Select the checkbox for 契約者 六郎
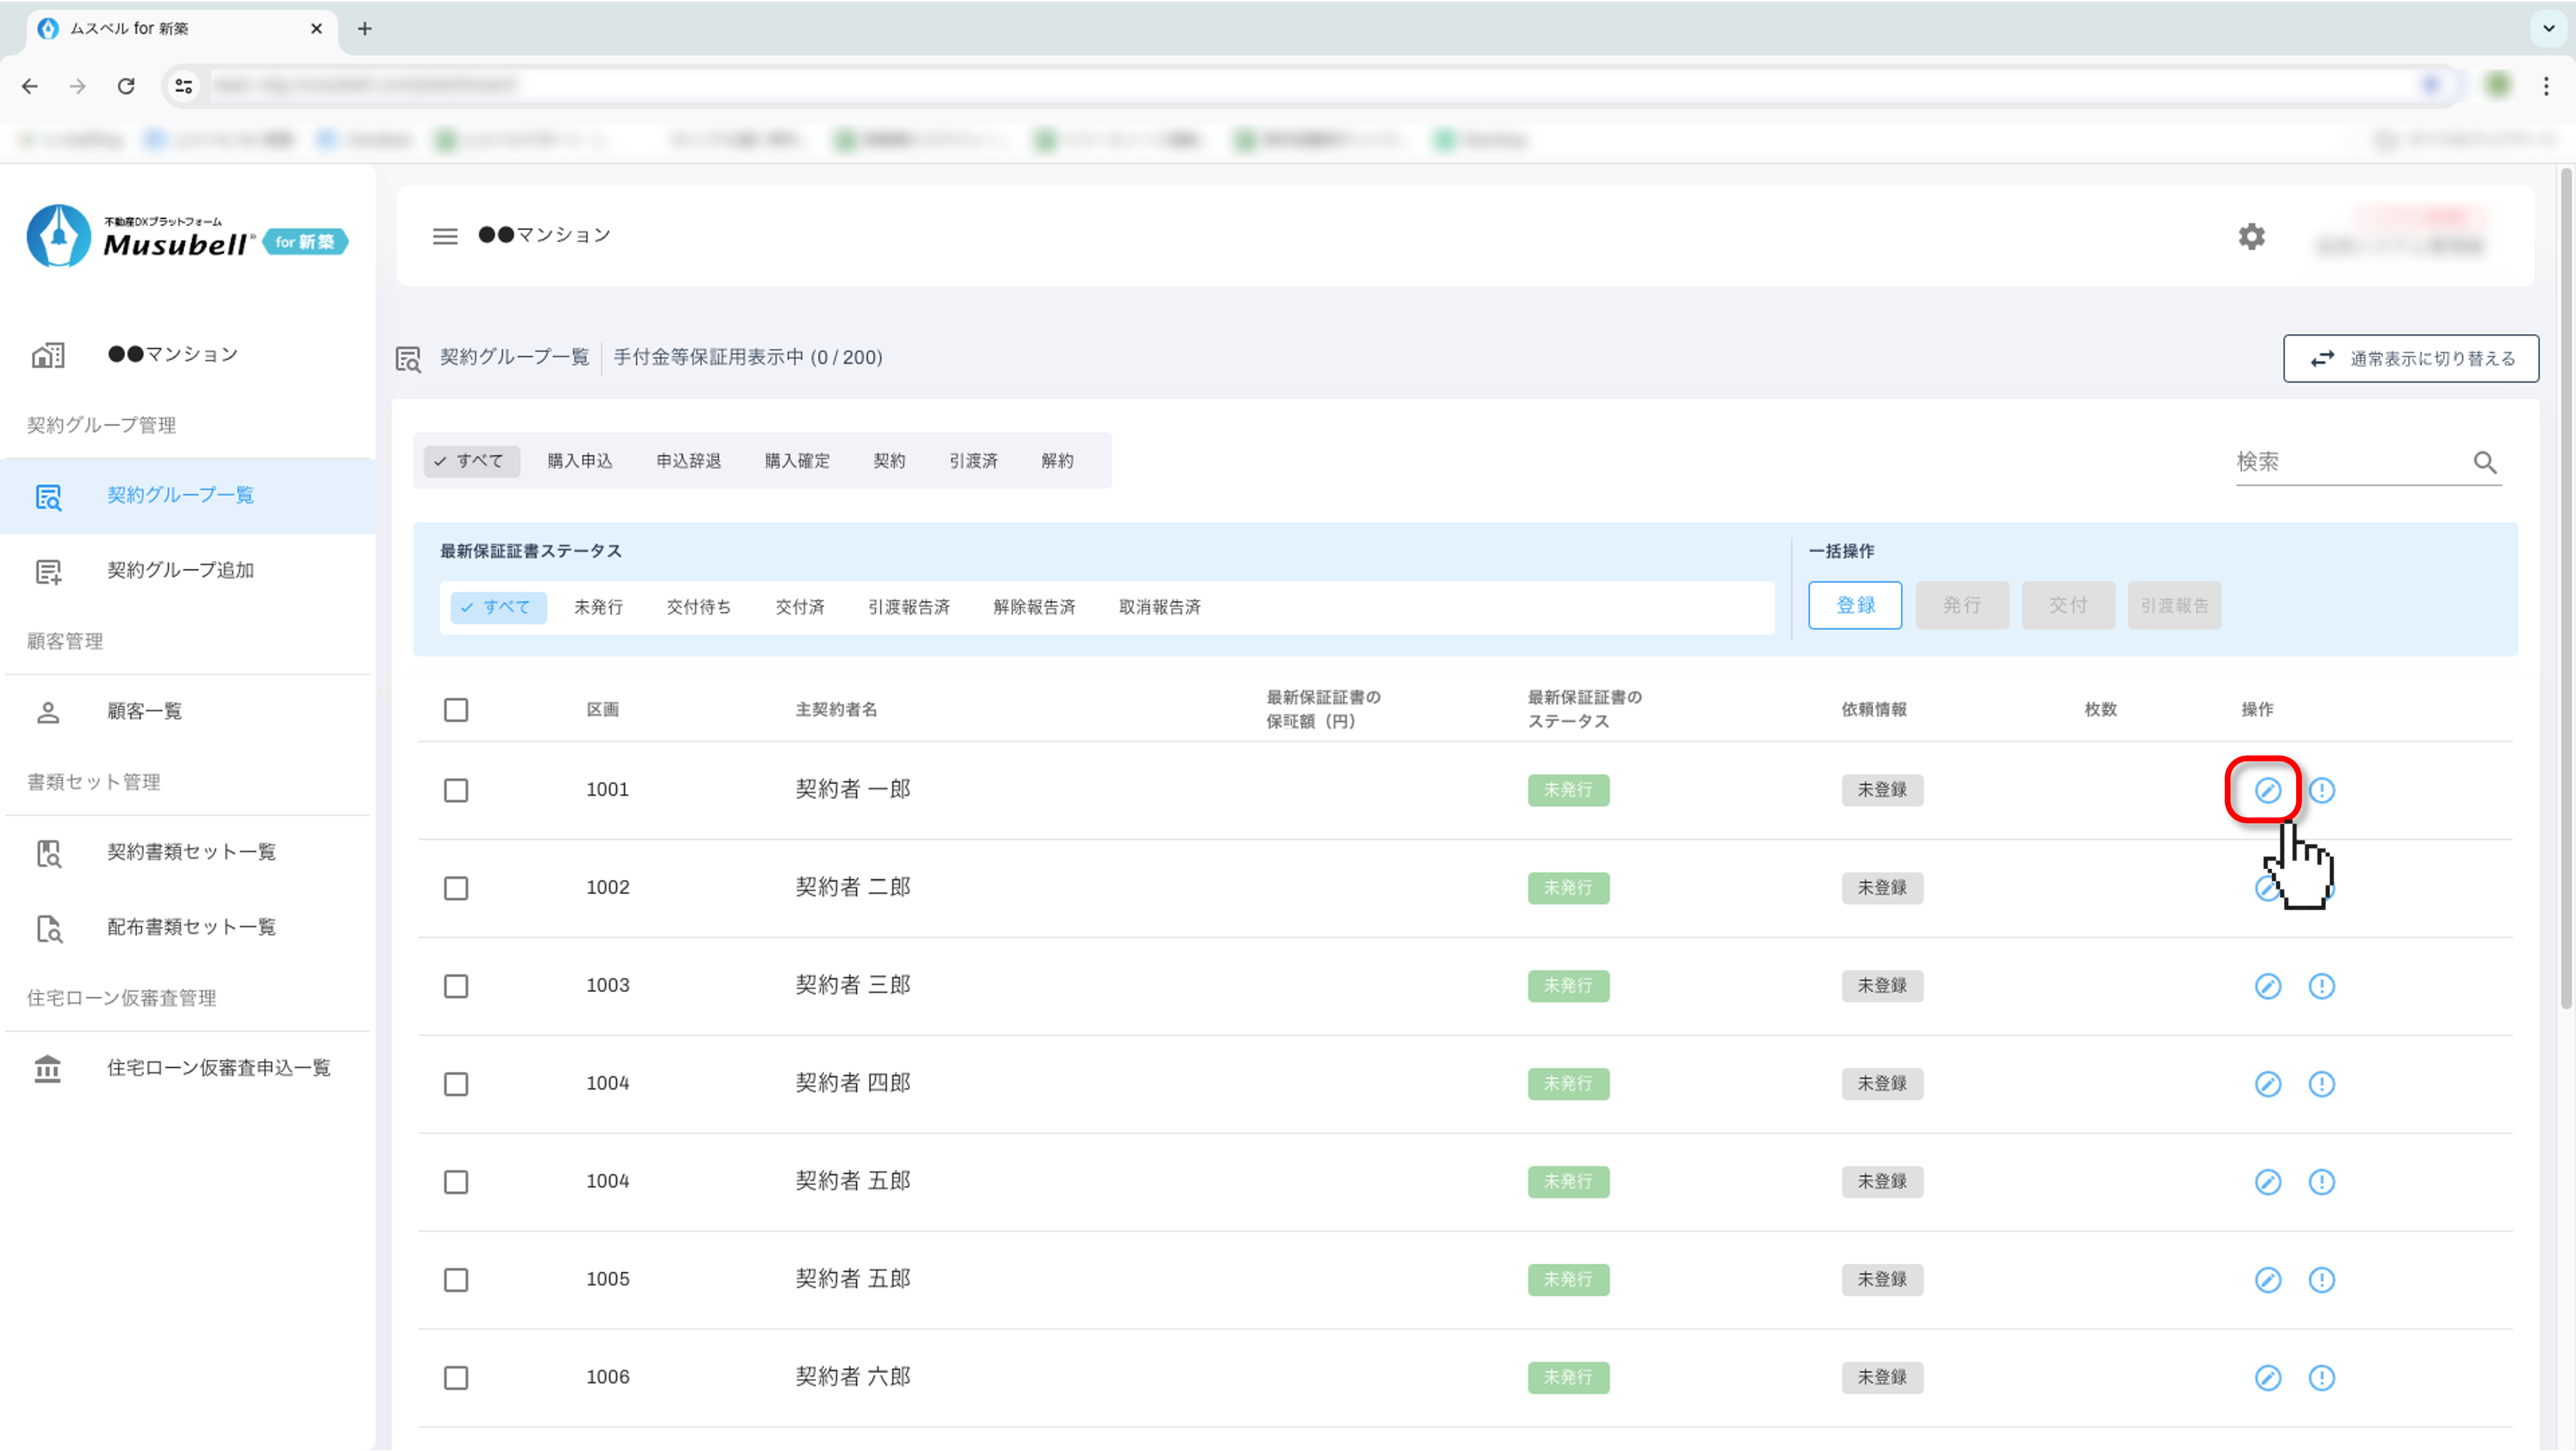The width and height of the screenshot is (2576, 1451). coord(456,1377)
